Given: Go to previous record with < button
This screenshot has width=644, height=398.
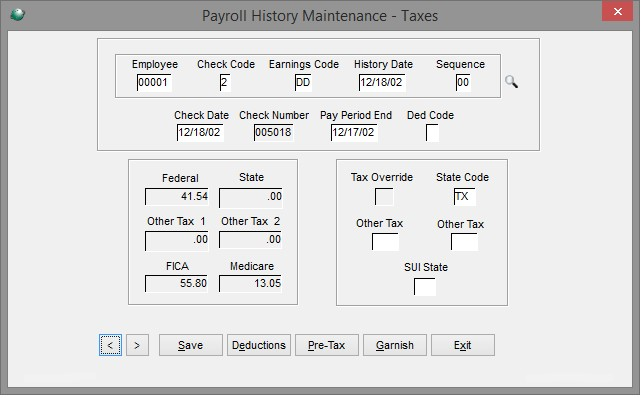Looking at the screenshot, I should [110, 345].
